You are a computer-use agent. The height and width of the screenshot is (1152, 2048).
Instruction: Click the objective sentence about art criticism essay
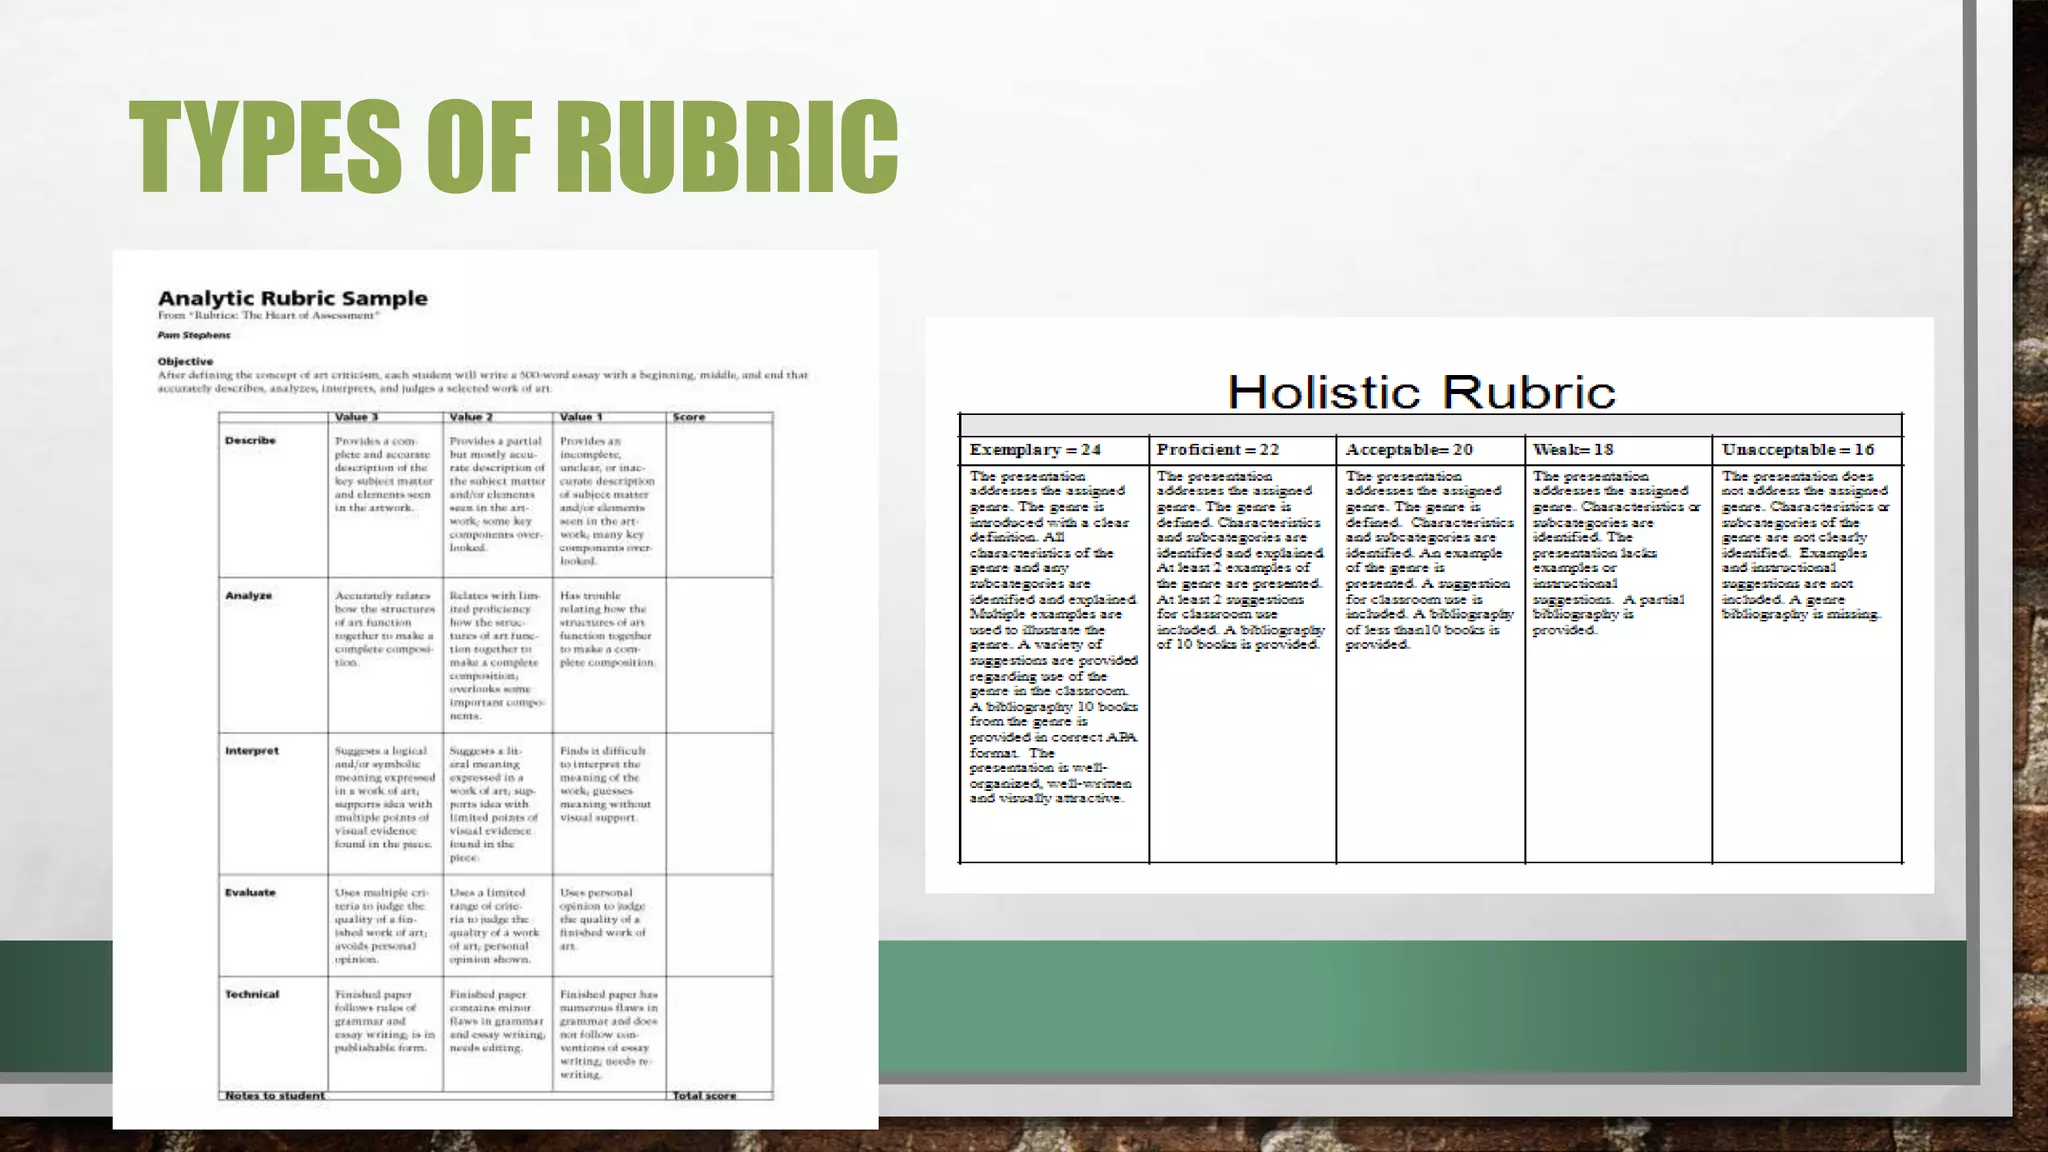(x=482, y=381)
